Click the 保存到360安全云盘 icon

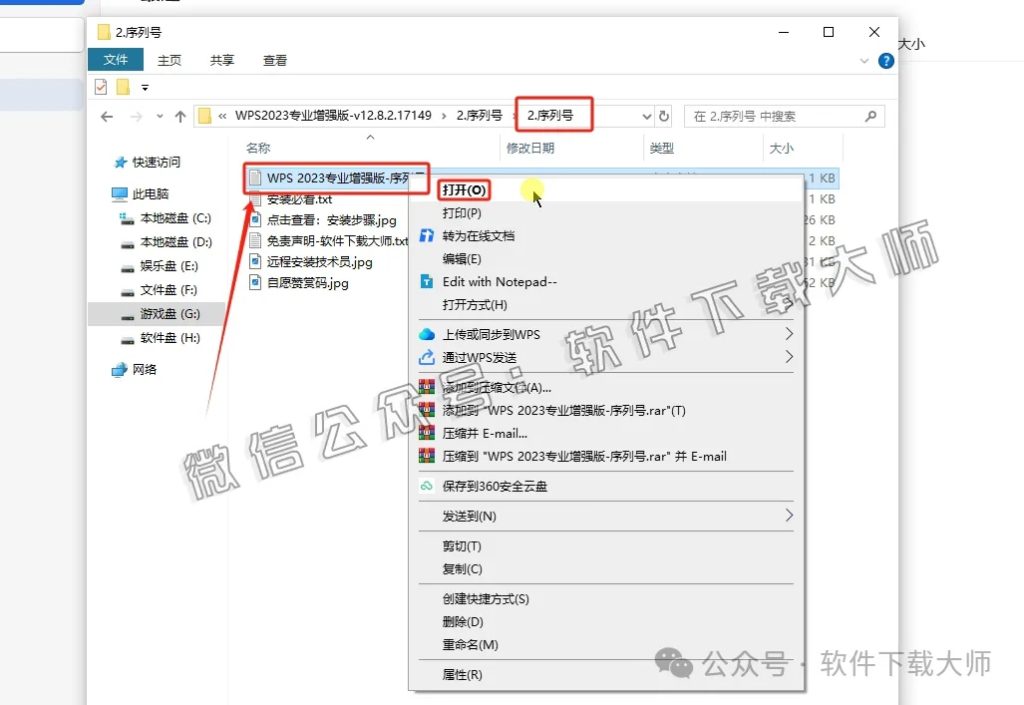click(x=428, y=486)
